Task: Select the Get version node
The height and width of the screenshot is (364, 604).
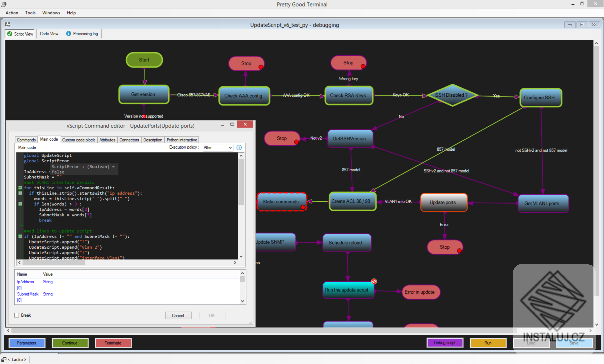Action: (144, 94)
